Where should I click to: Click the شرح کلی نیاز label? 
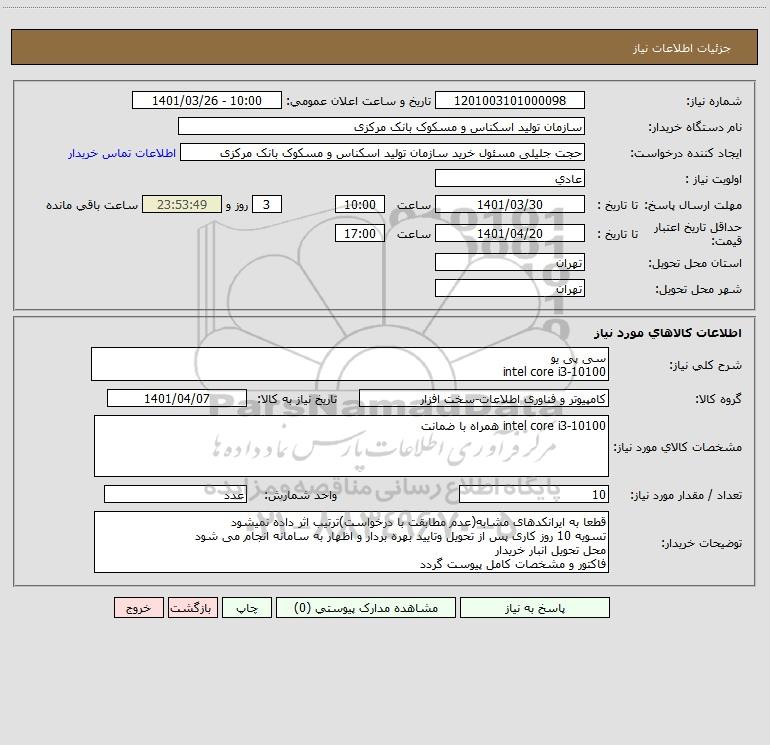pos(706,365)
